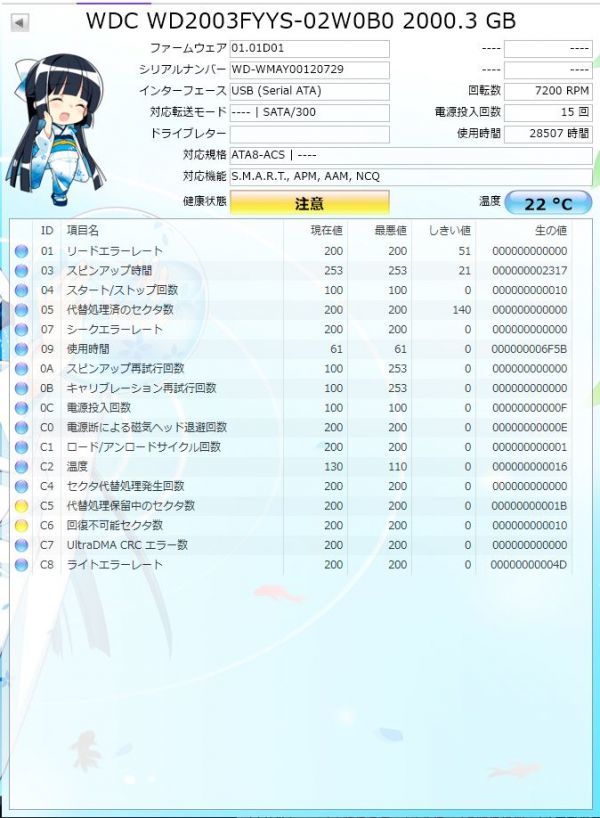Select the 代替処理済のセクタ数 row name
The image size is (600, 818).
(x=120, y=310)
